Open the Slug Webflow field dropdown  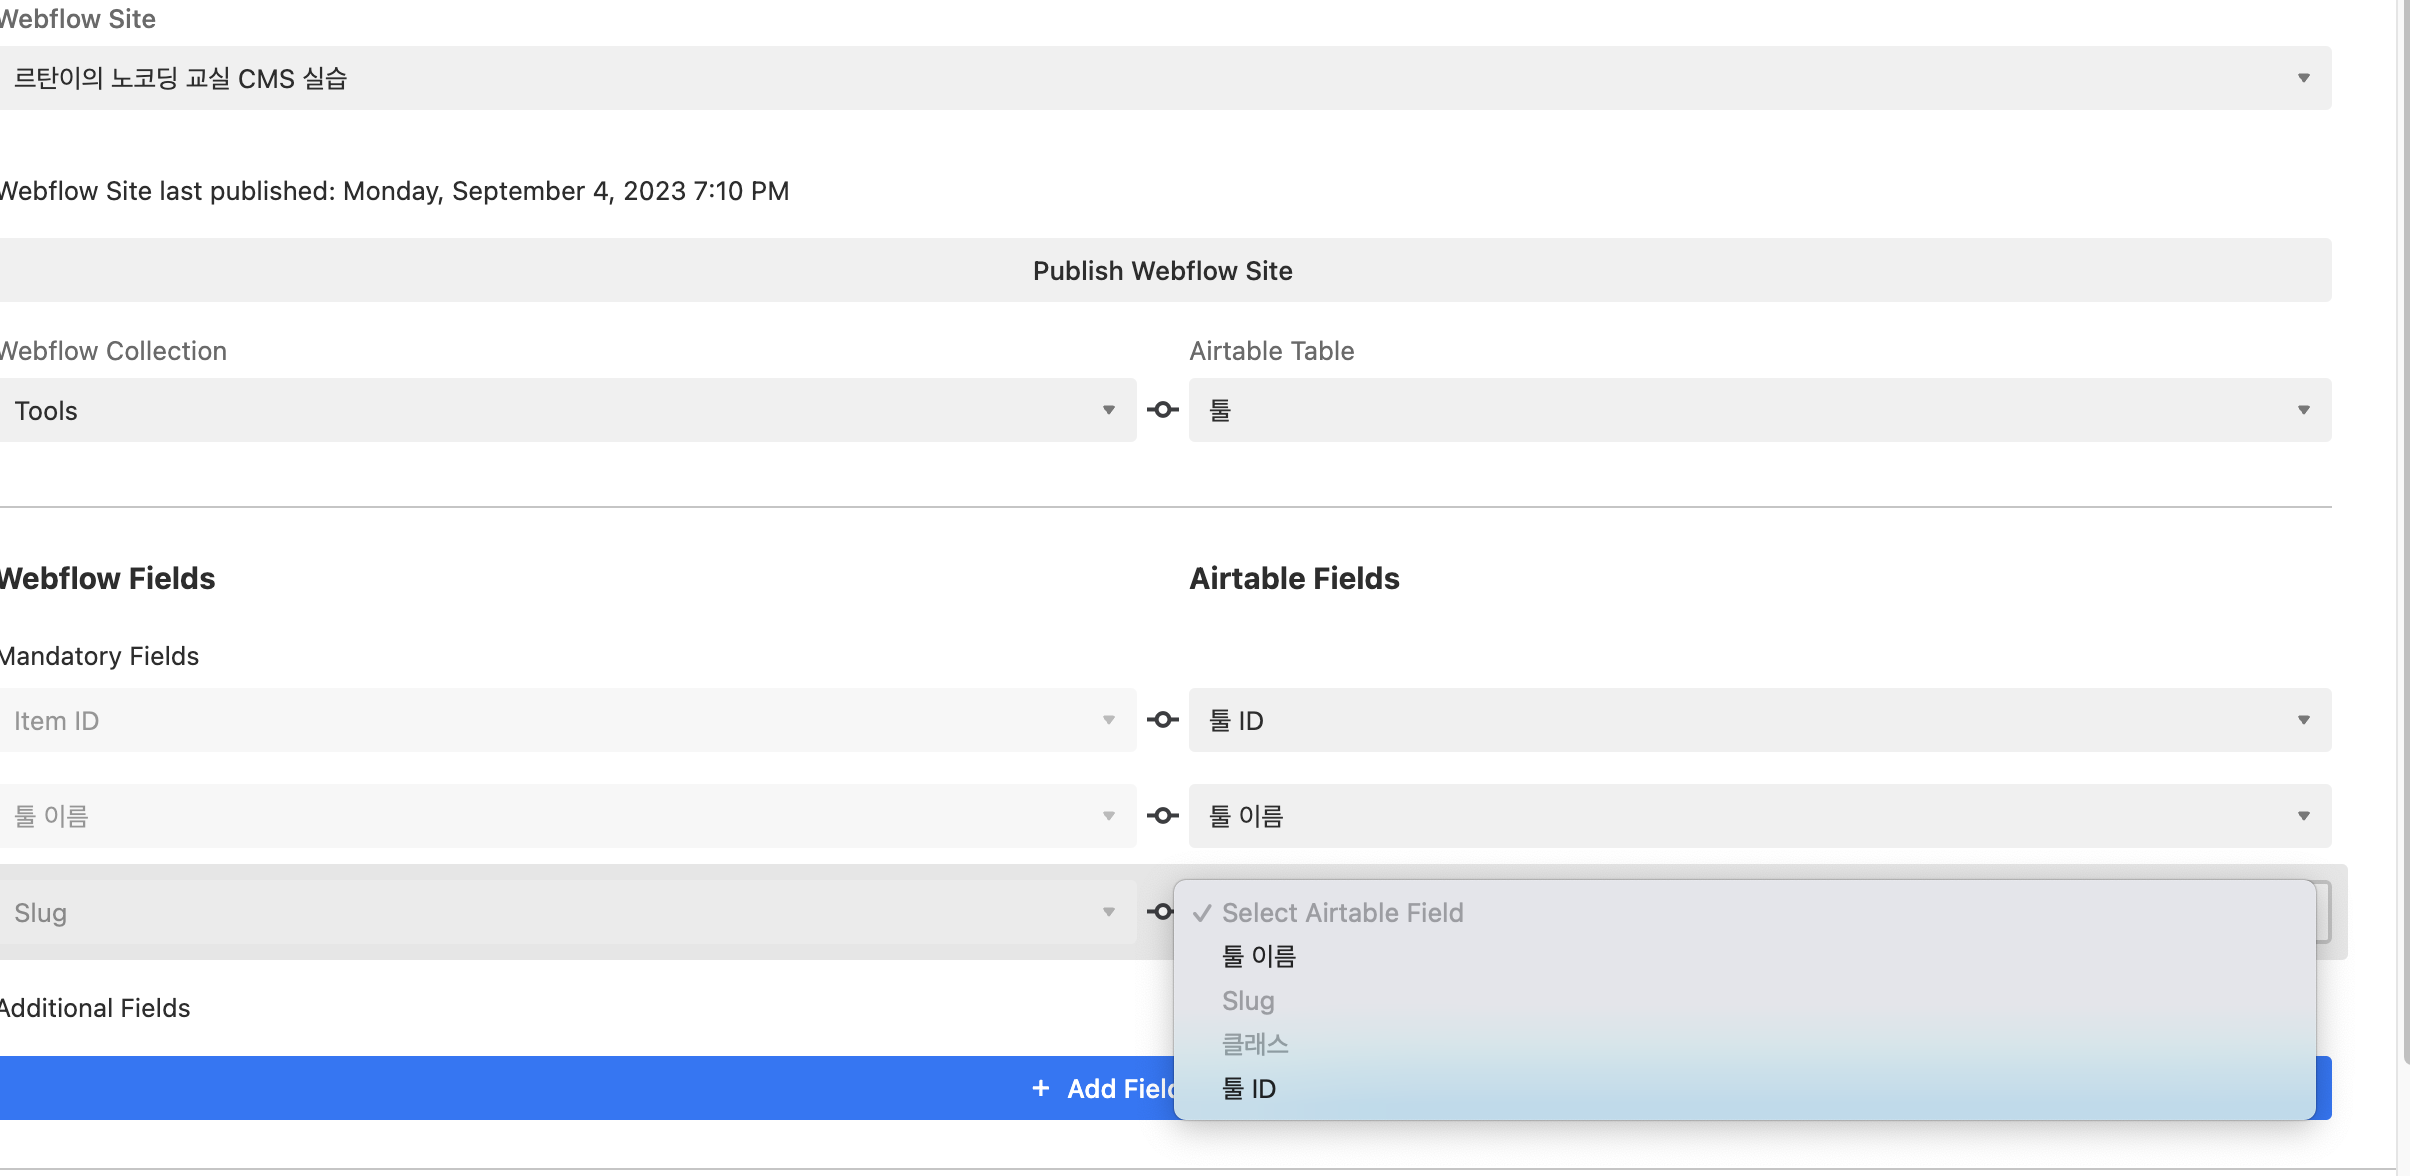point(568,912)
